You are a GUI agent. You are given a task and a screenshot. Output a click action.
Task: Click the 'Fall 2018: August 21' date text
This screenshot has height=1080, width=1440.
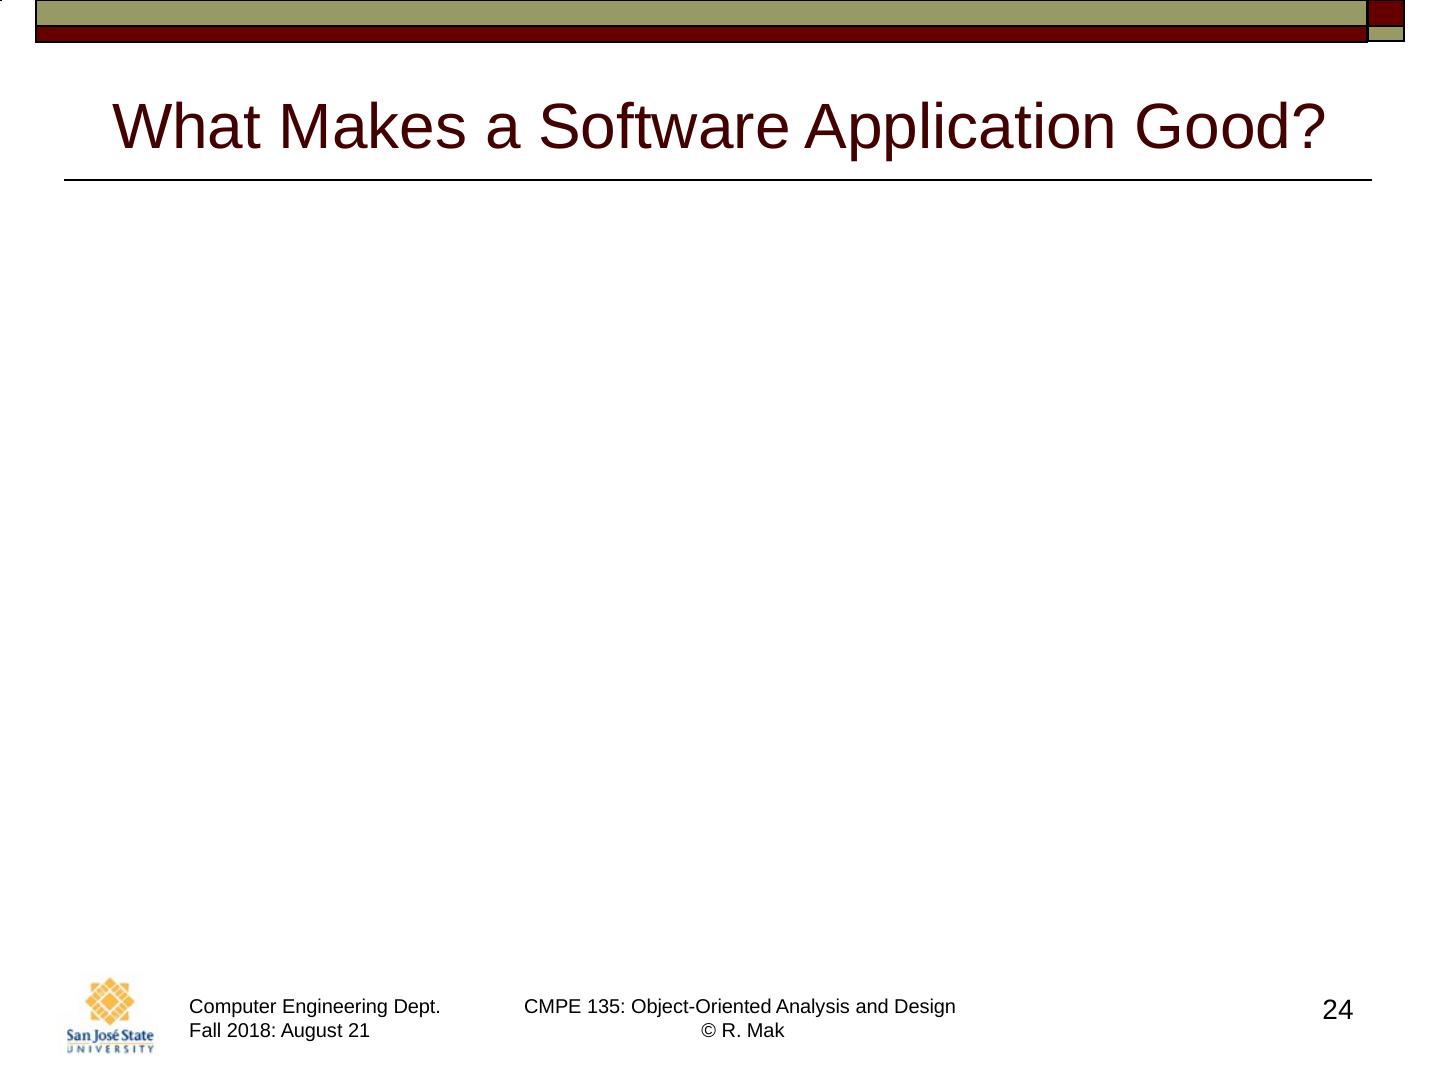point(279,1030)
